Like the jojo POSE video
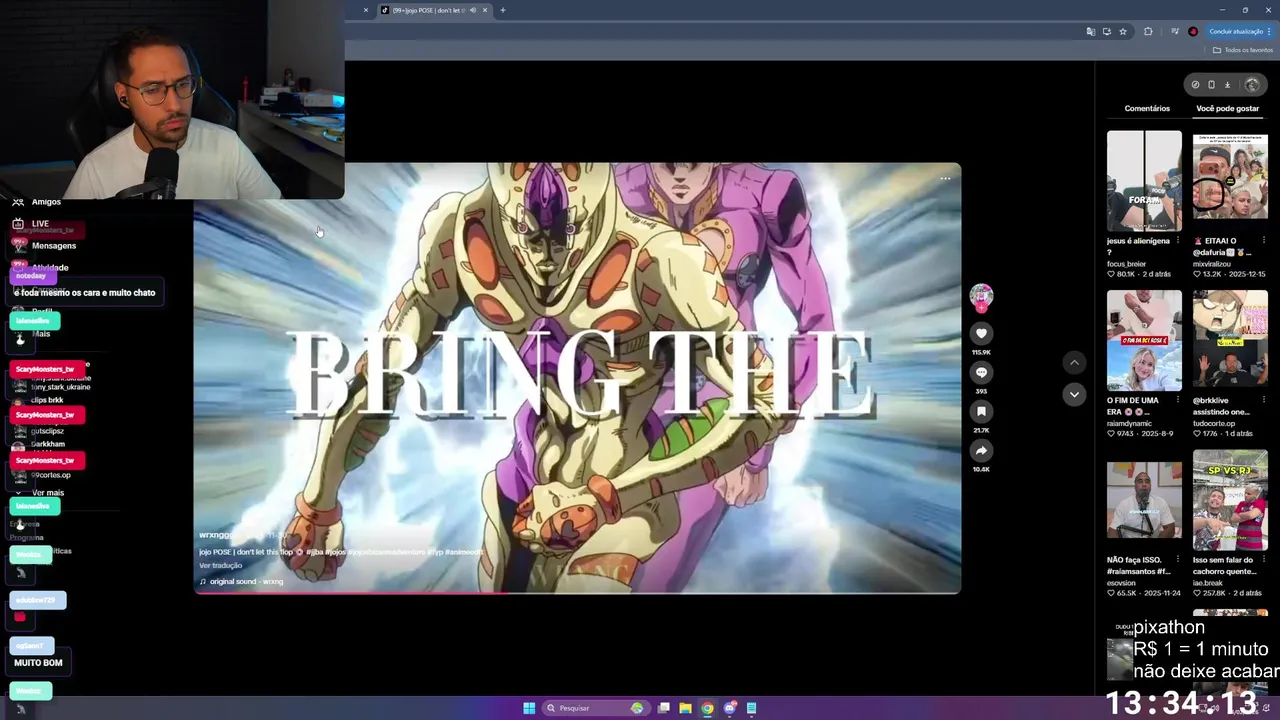The width and height of the screenshot is (1280, 720). (981, 333)
